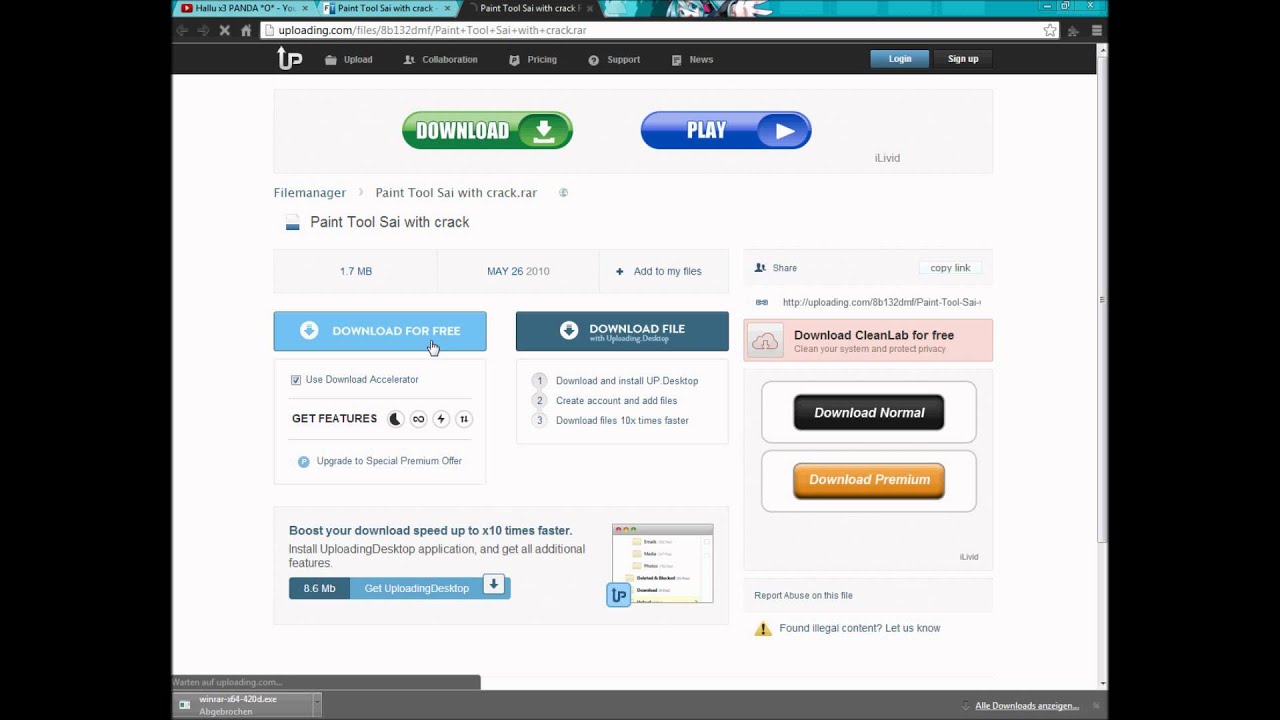The image size is (1280, 720).
Task: Click green DOWNLOAD ad button
Action: pos(487,130)
